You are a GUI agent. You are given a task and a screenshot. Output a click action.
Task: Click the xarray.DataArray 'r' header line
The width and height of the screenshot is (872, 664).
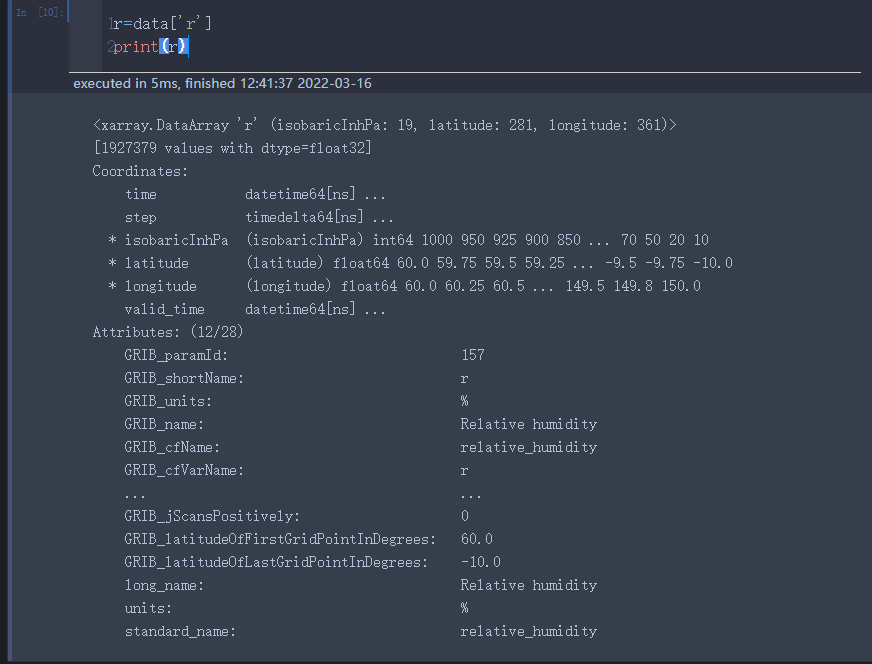coord(385,125)
